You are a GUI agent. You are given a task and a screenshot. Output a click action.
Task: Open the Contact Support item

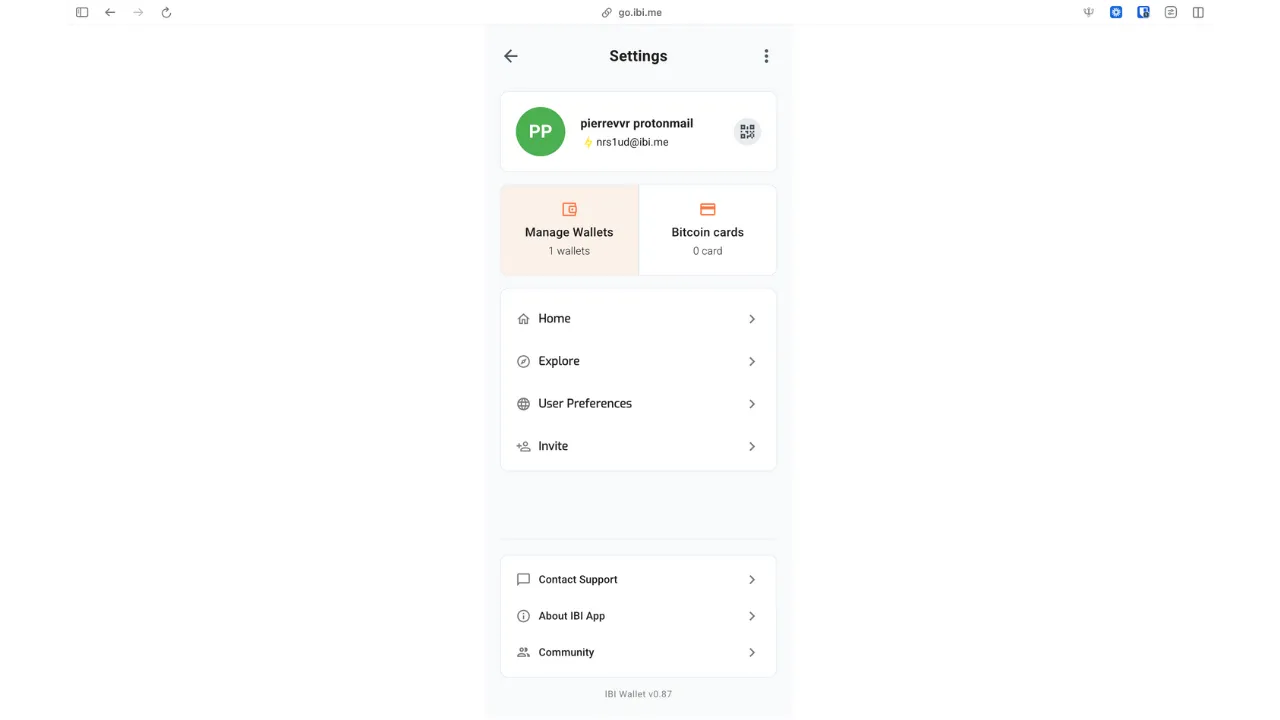point(578,580)
